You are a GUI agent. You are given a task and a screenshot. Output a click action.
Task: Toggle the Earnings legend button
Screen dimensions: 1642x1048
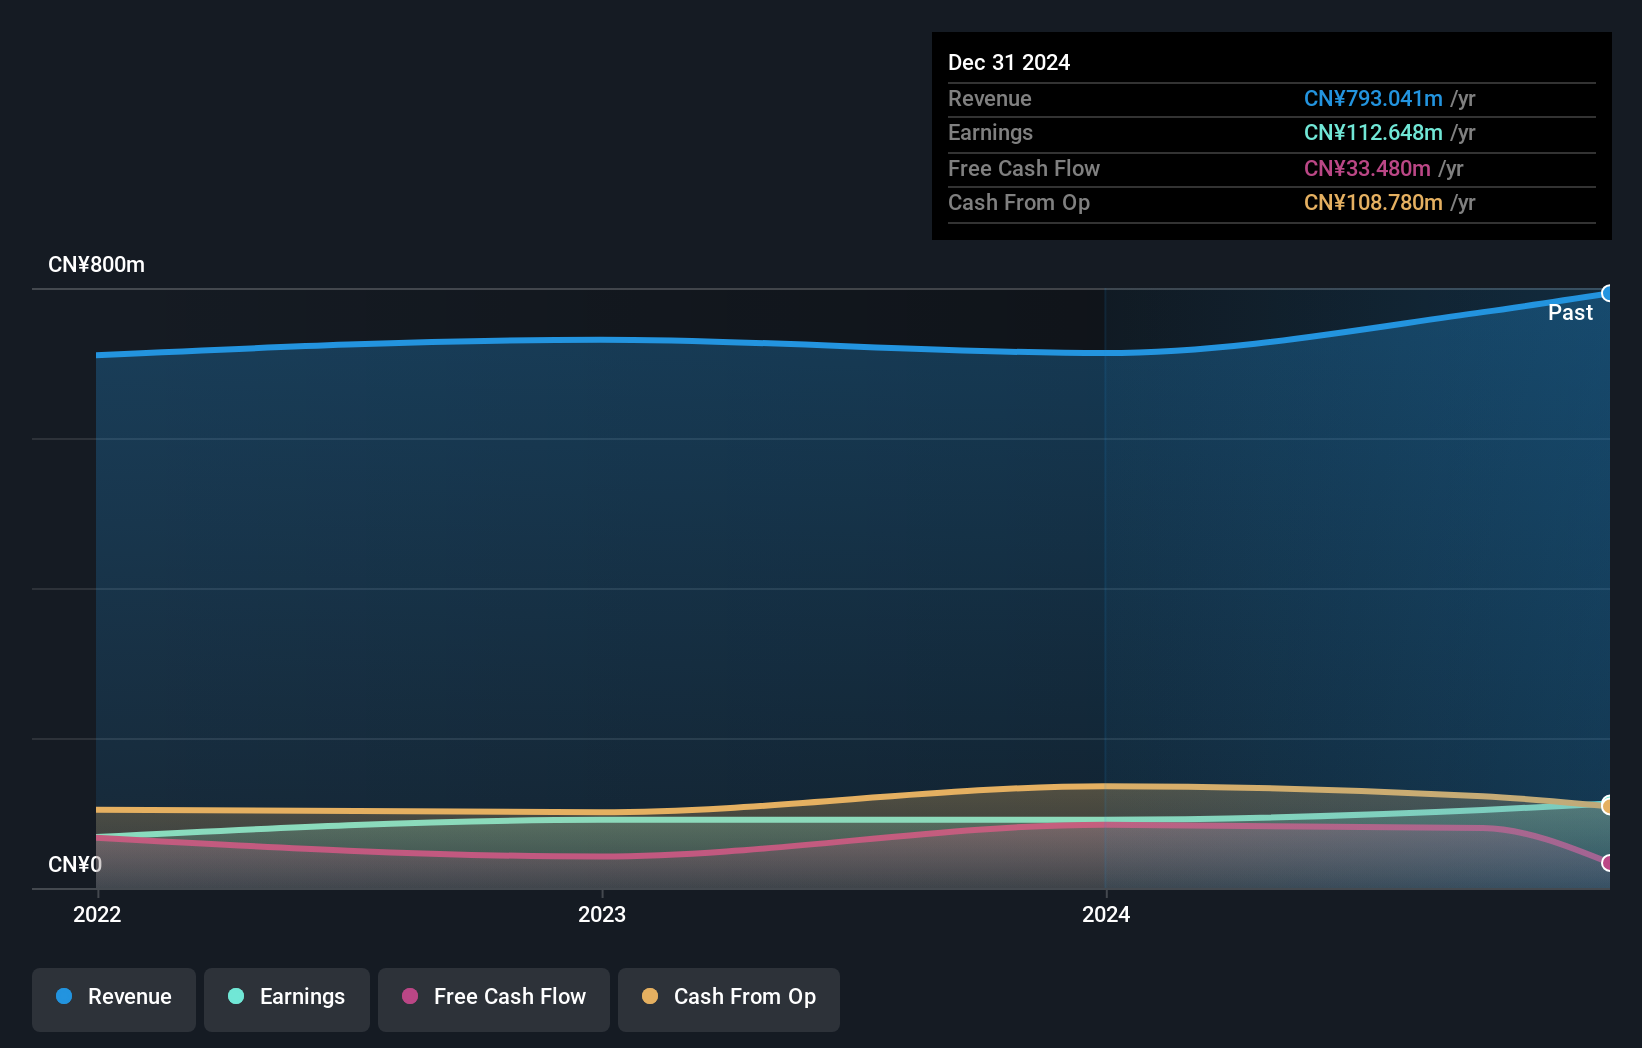[287, 999]
